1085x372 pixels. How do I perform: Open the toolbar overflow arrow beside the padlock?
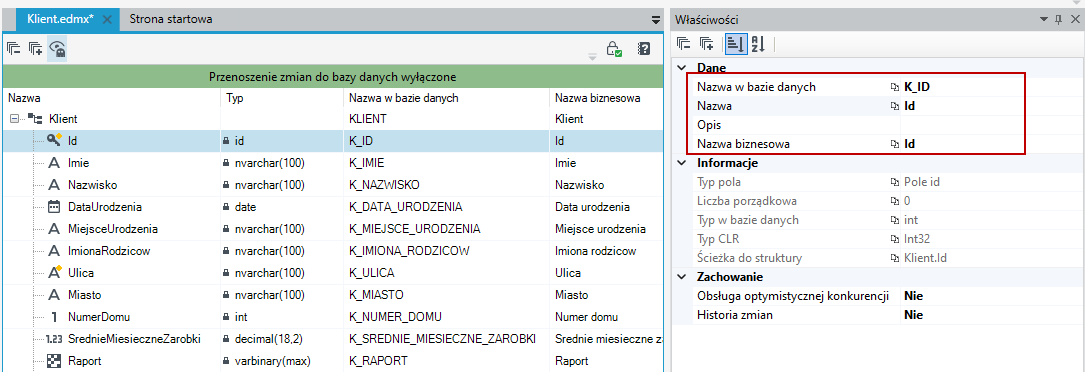(x=592, y=57)
